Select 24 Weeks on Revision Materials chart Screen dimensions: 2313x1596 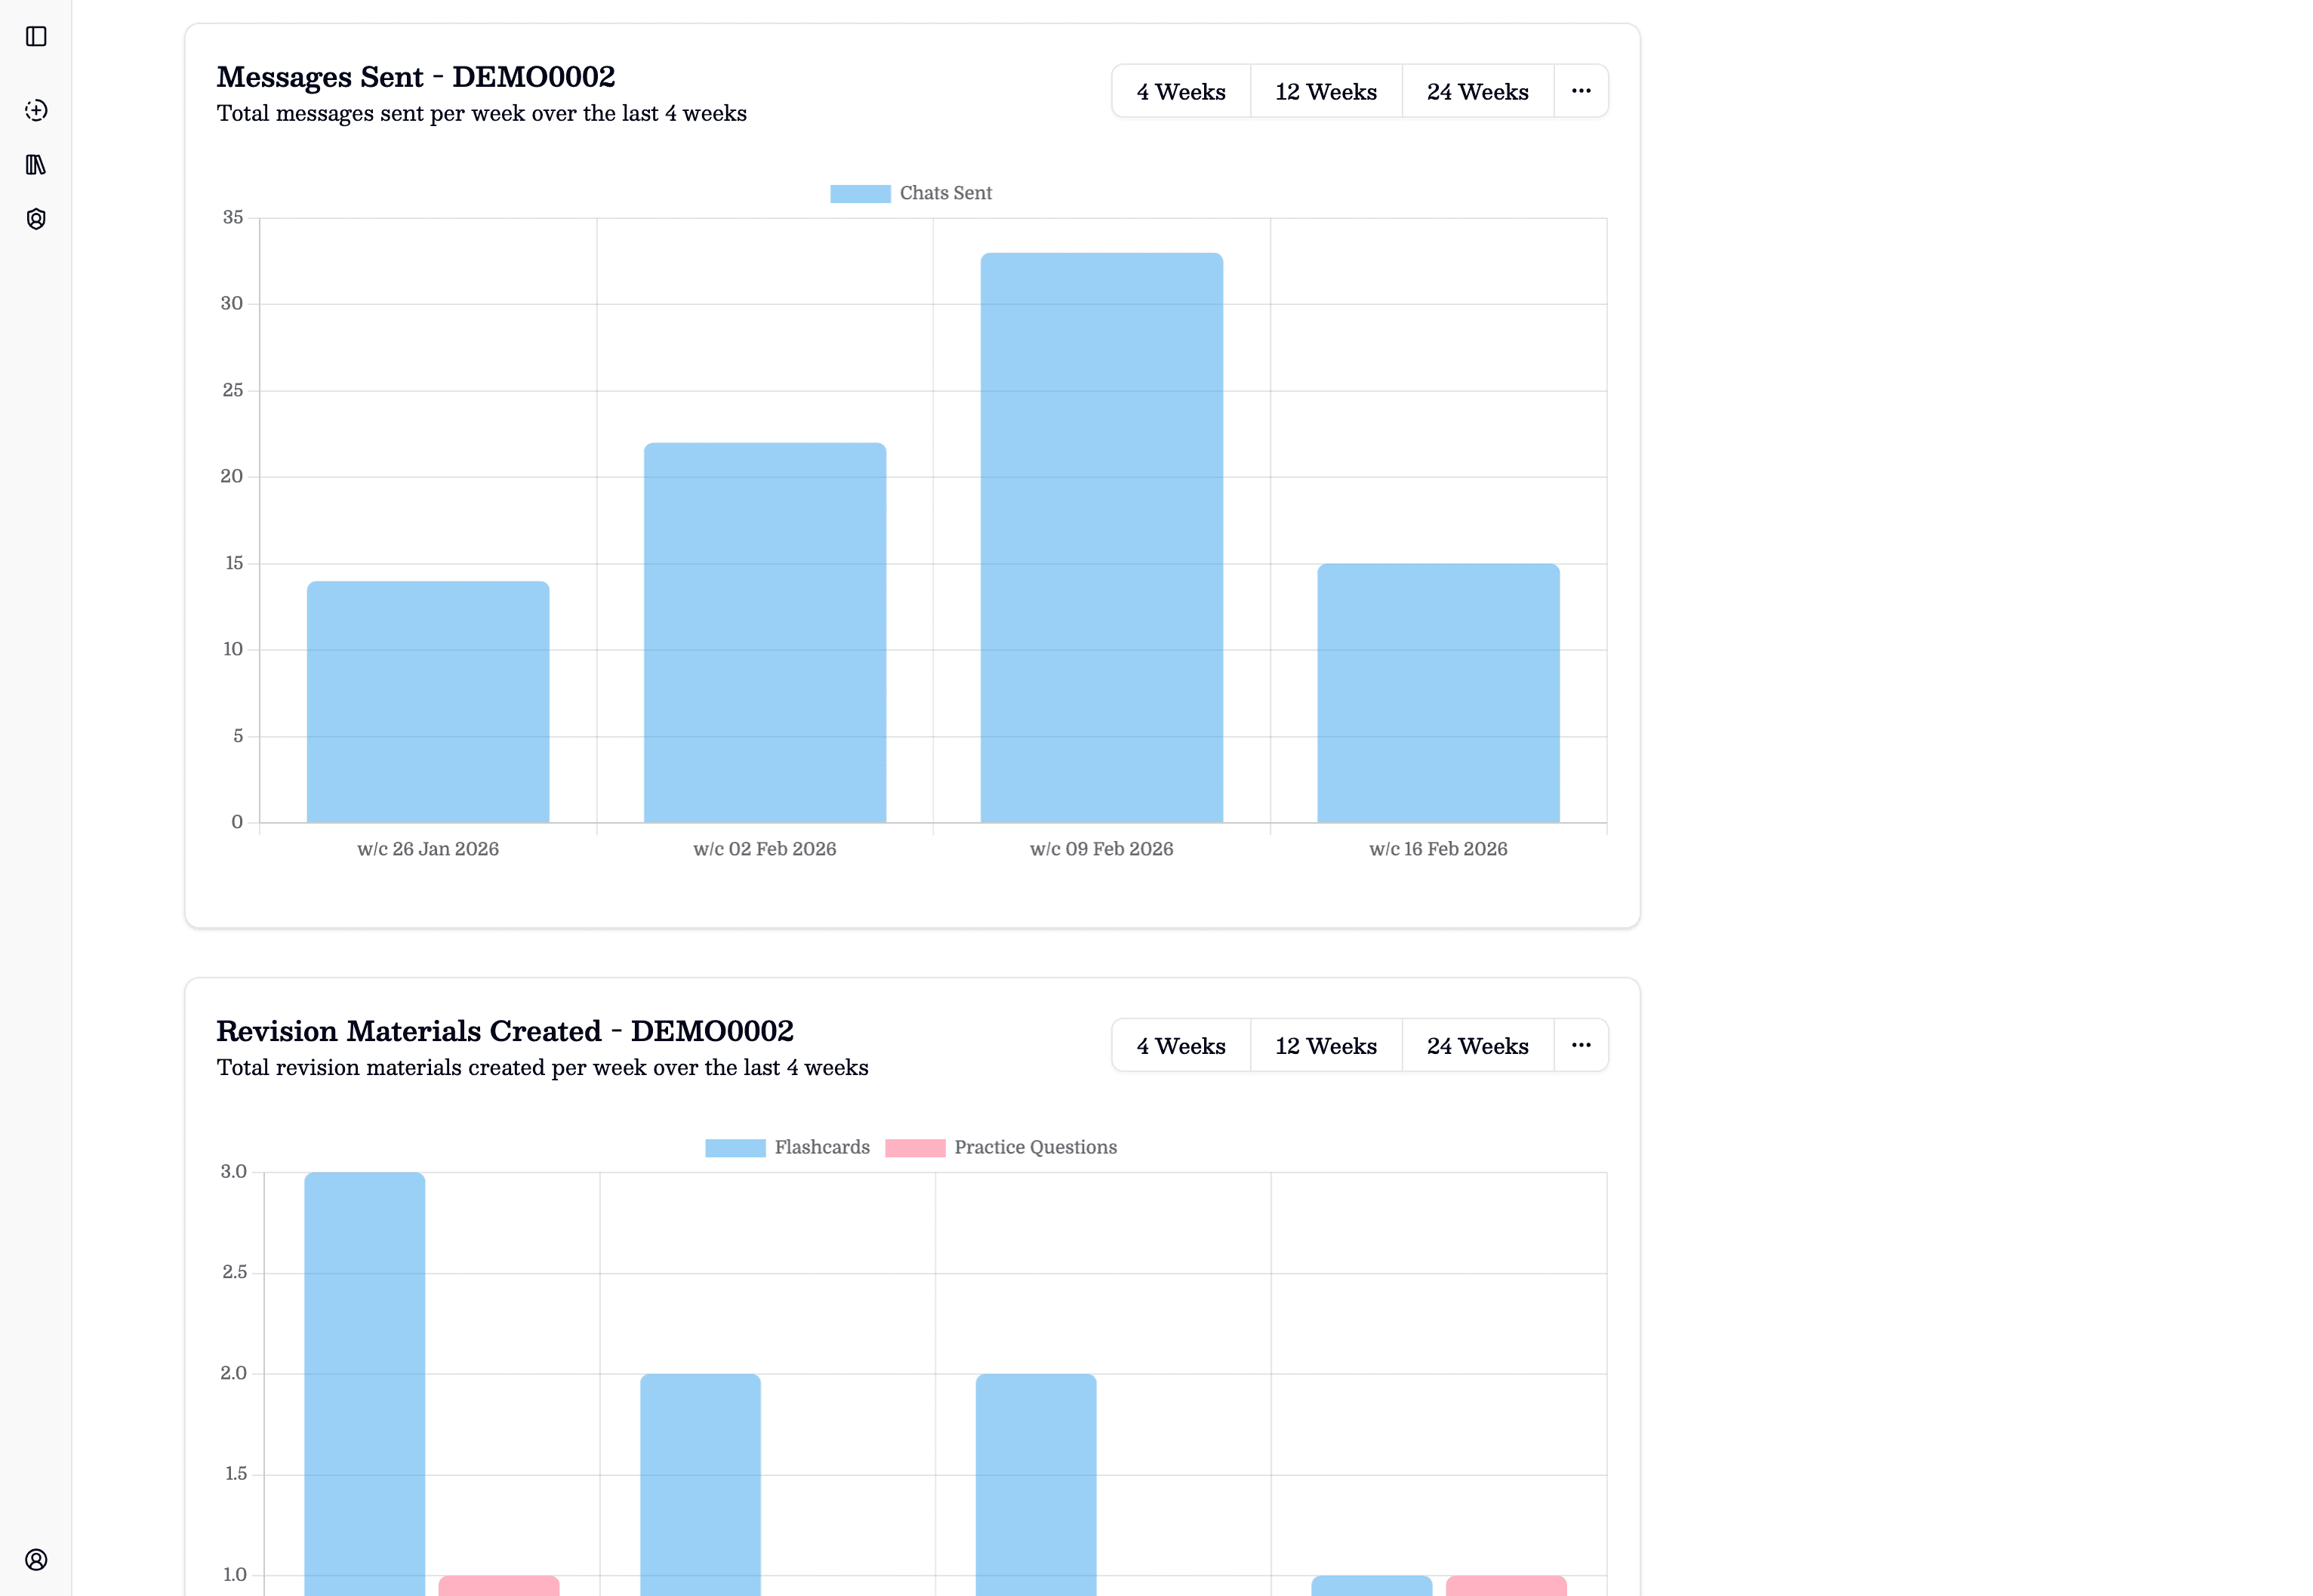tap(1477, 1046)
